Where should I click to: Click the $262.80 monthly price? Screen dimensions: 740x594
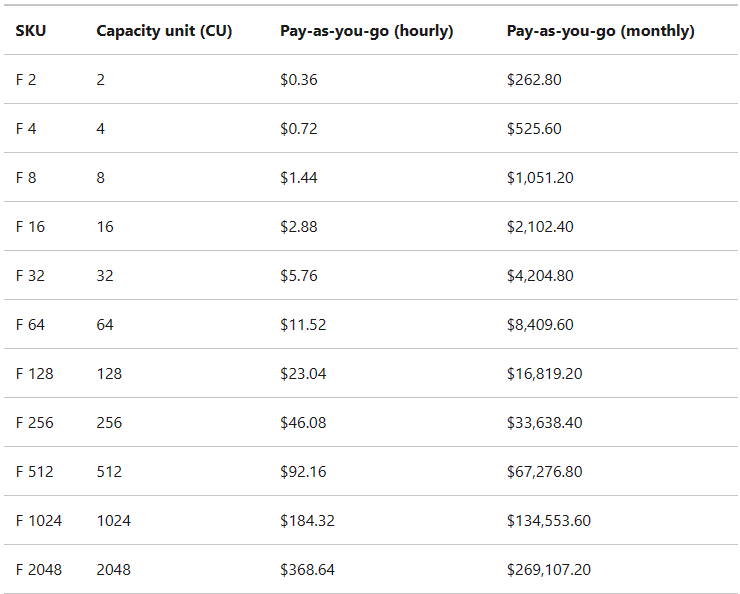(x=534, y=80)
